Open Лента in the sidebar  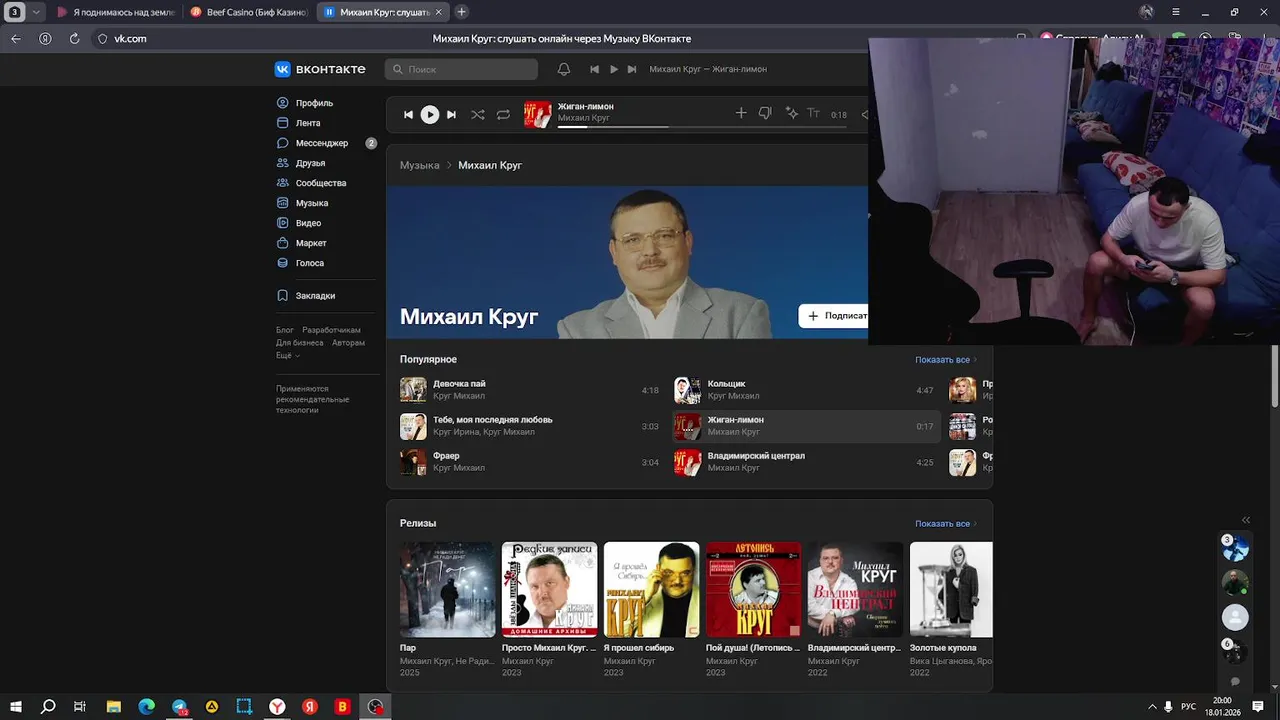click(308, 123)
